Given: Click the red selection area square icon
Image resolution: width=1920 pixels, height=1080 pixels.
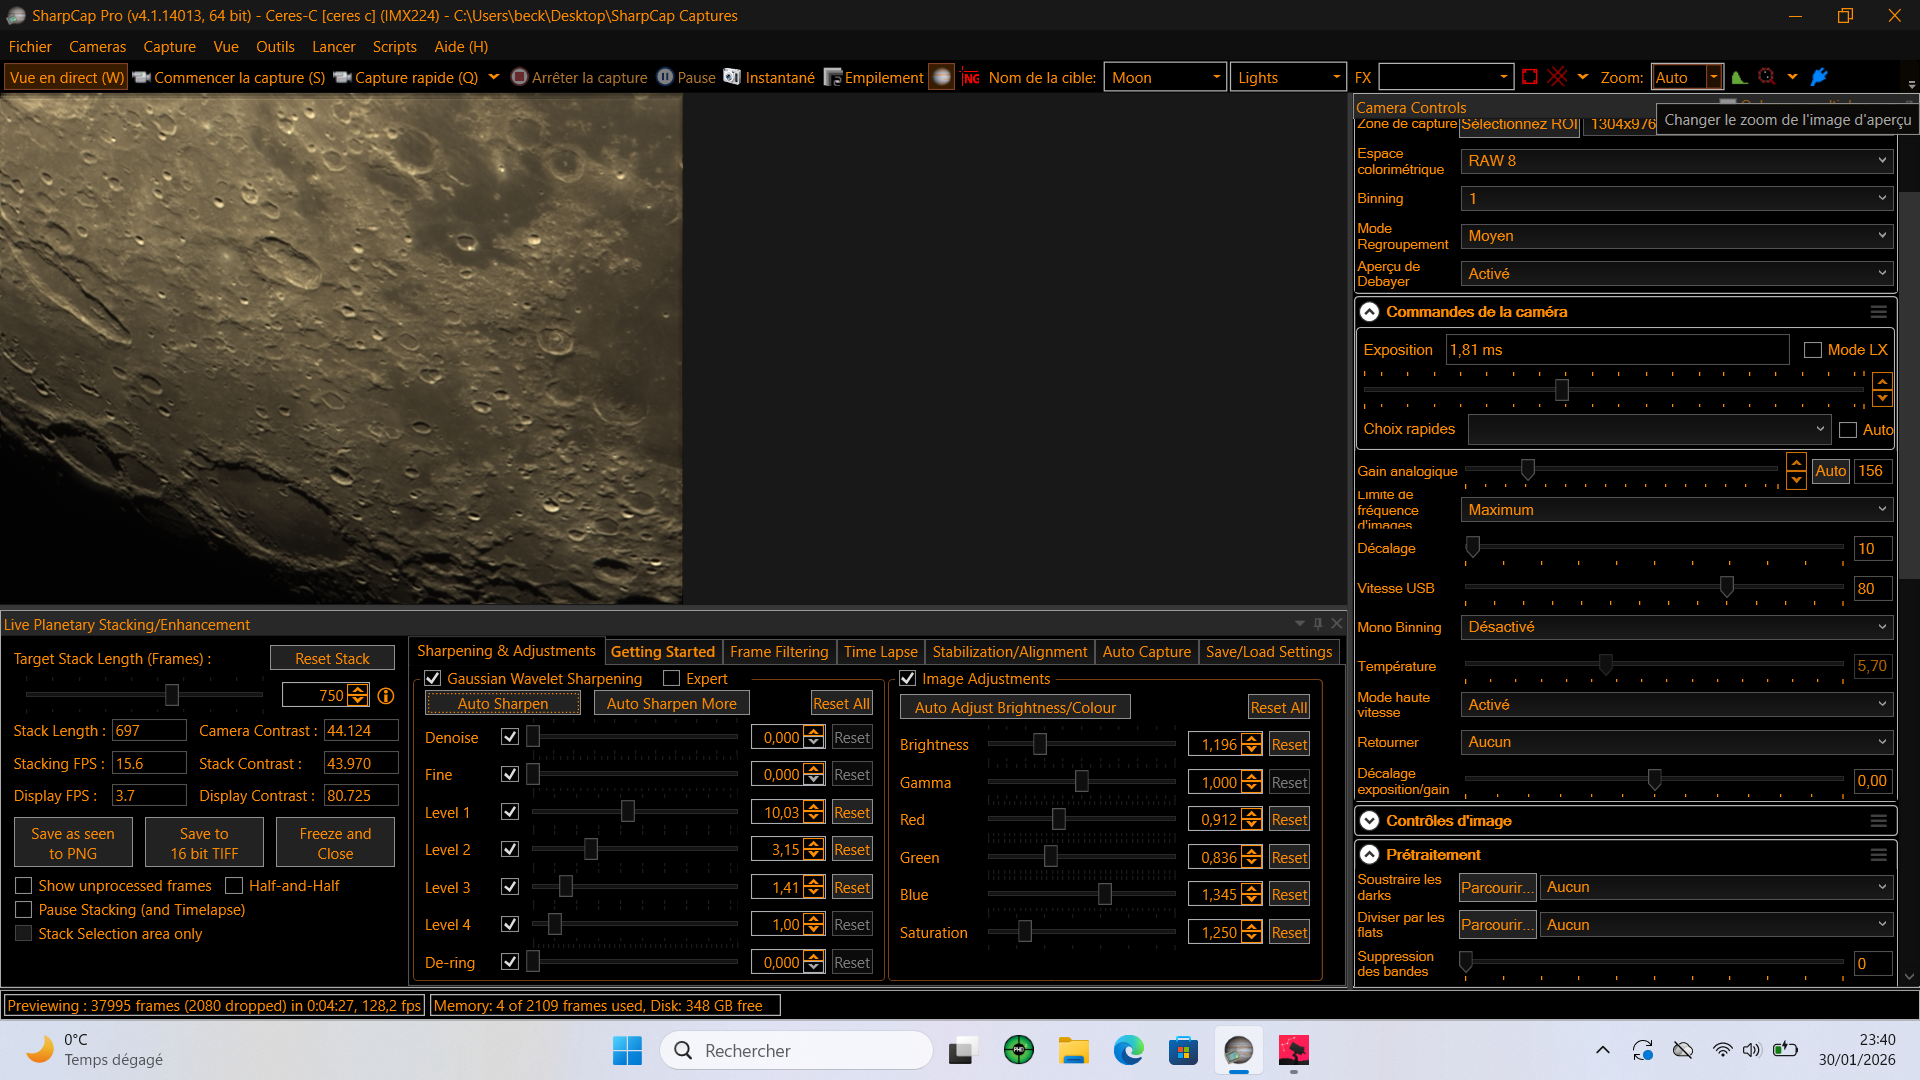Looking at the screenshot, I should click(1529, 77).
